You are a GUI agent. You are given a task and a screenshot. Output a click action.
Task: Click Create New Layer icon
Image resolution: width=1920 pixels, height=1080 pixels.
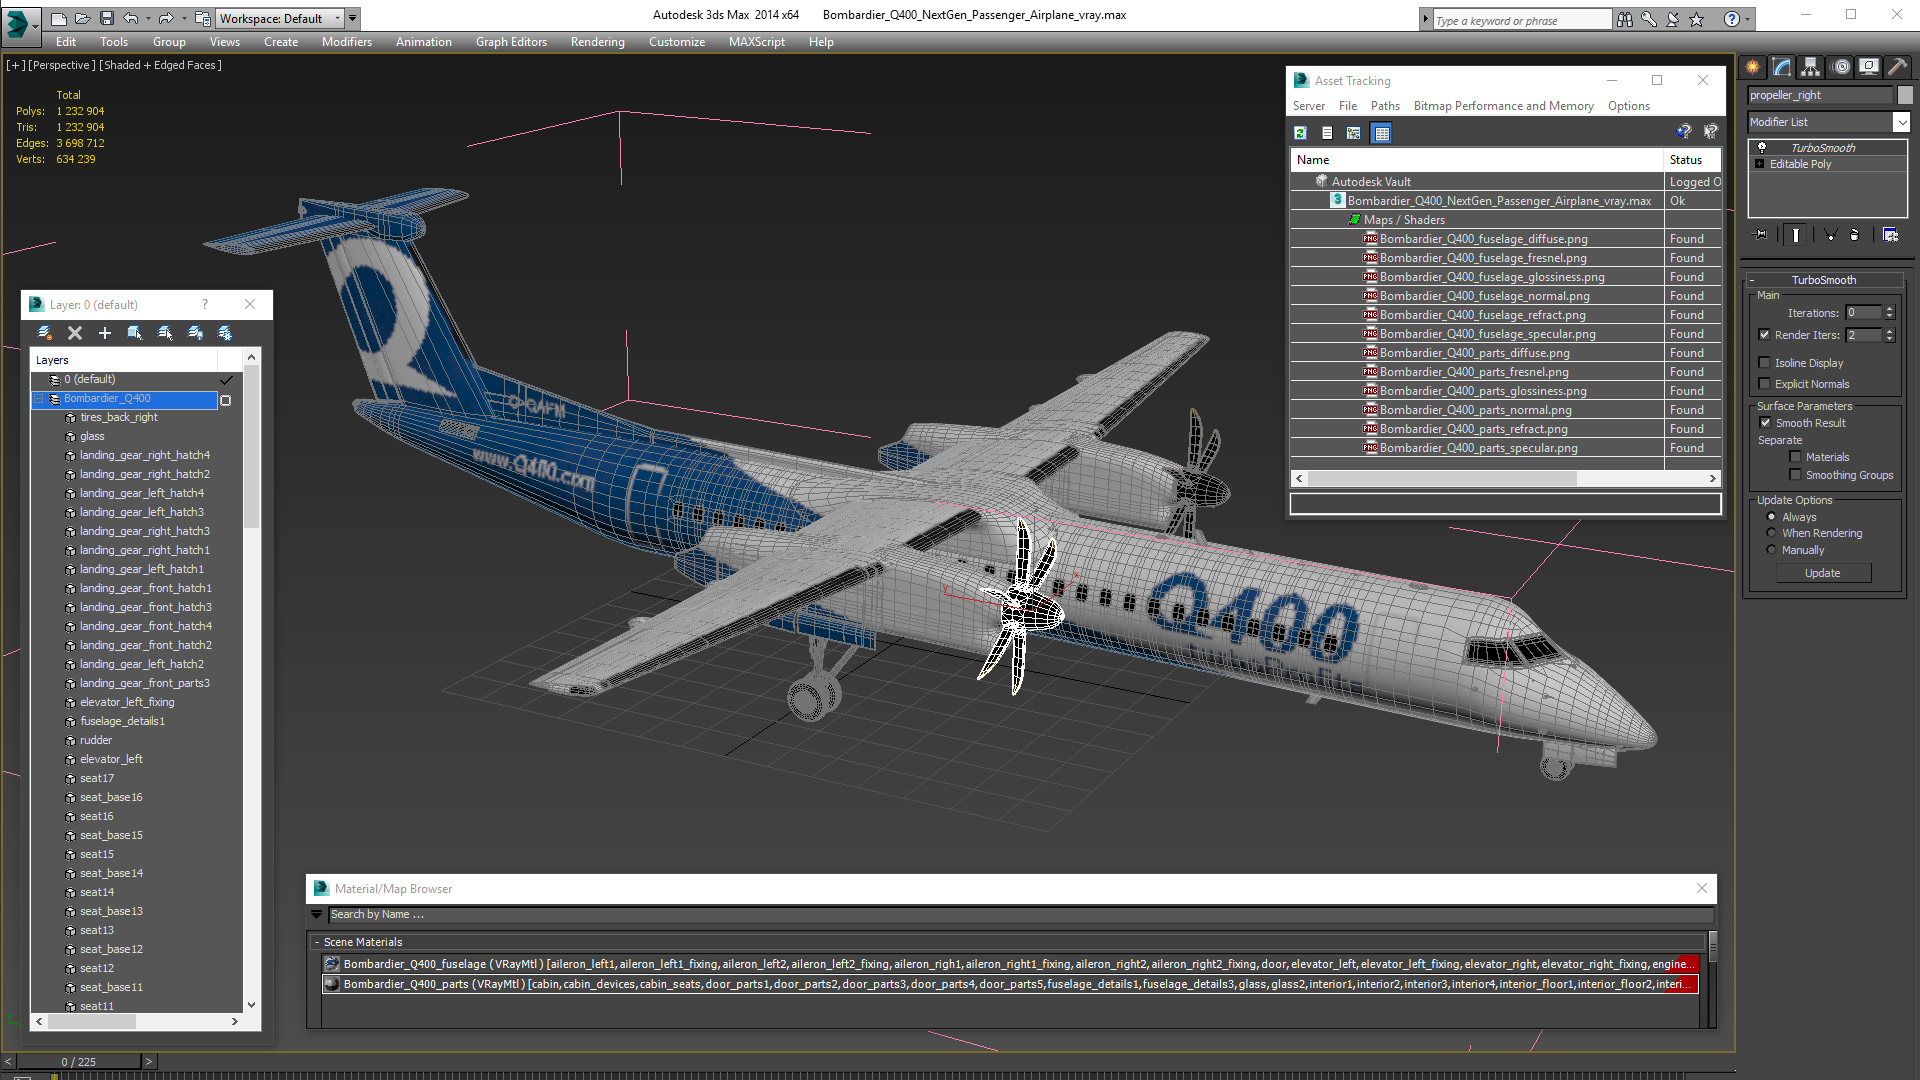pos(44,333)
